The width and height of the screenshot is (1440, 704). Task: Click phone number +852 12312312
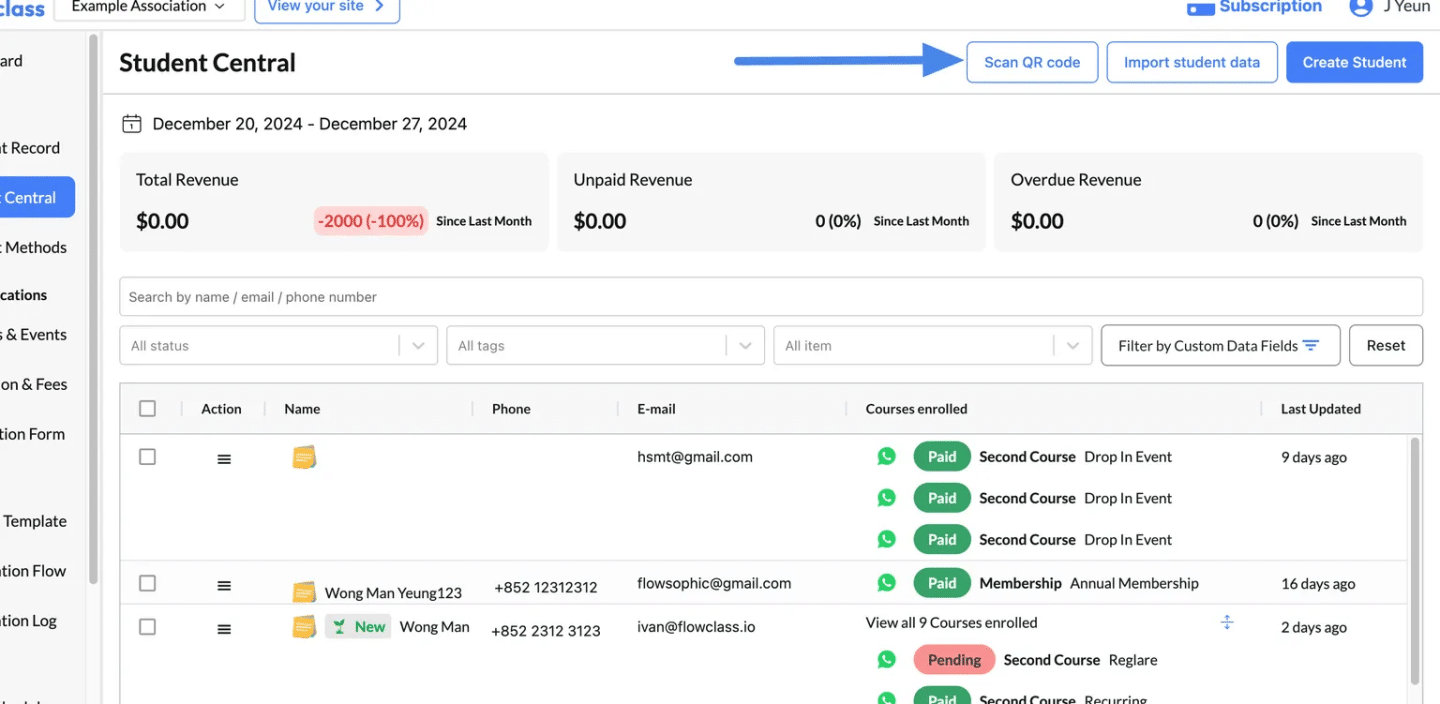click(x=546, y=588)
